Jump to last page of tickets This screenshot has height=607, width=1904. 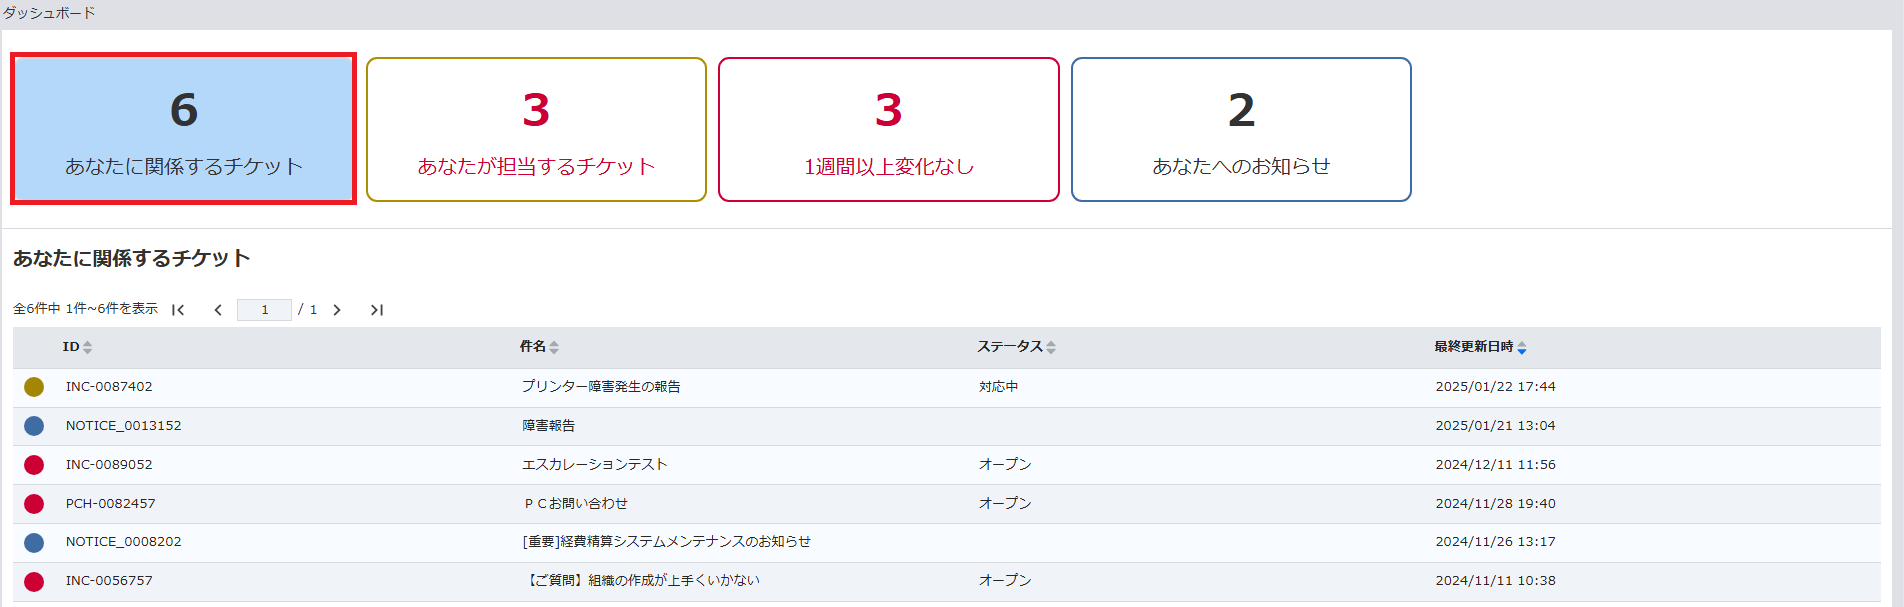point(376,310)
